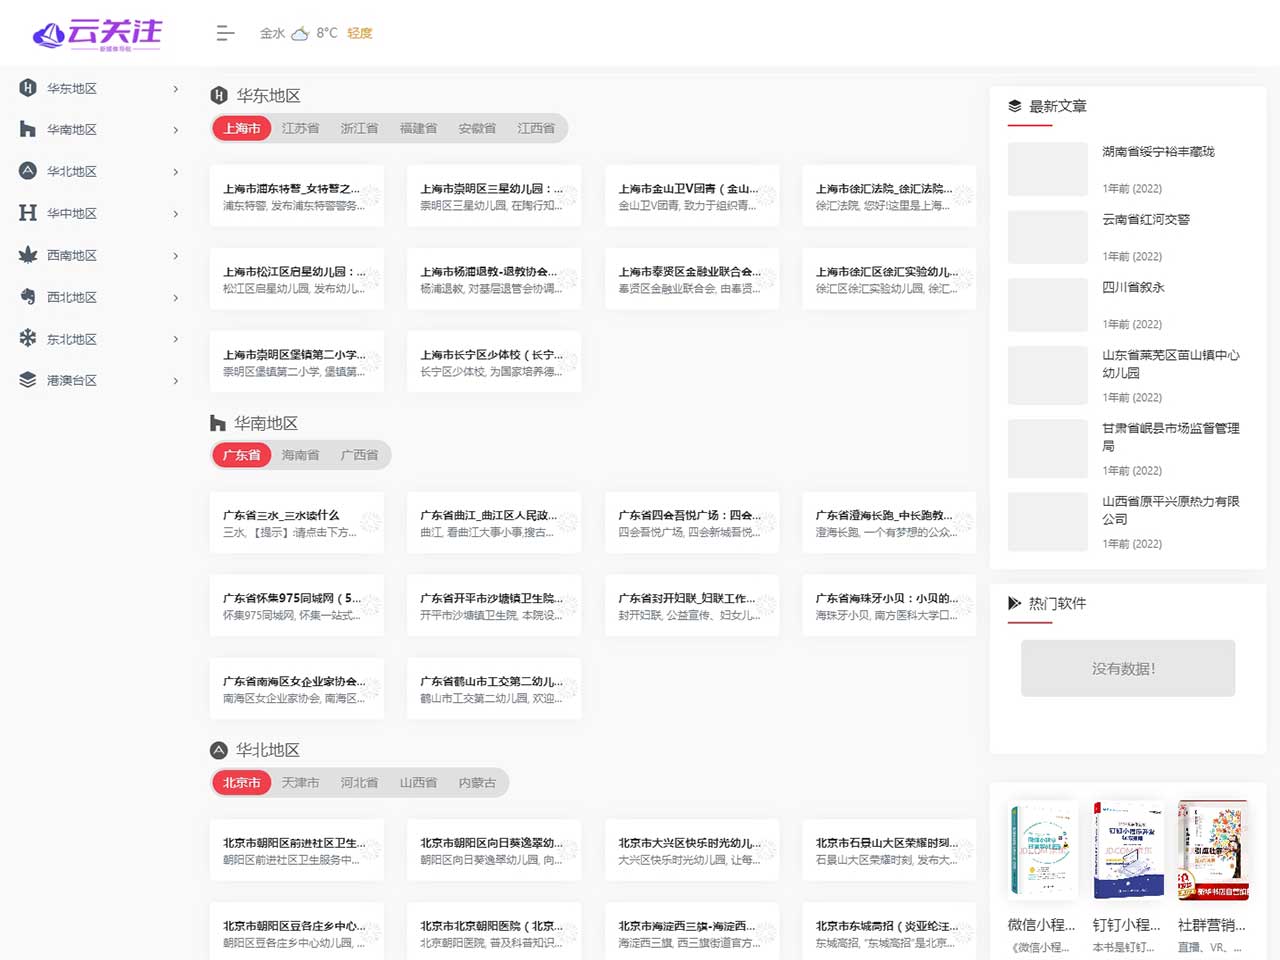Image resolution: width=1280 pixels, height=960 pixels.
Task: Click the home icon next to 华南地区
Action: [x=27, y=129]
